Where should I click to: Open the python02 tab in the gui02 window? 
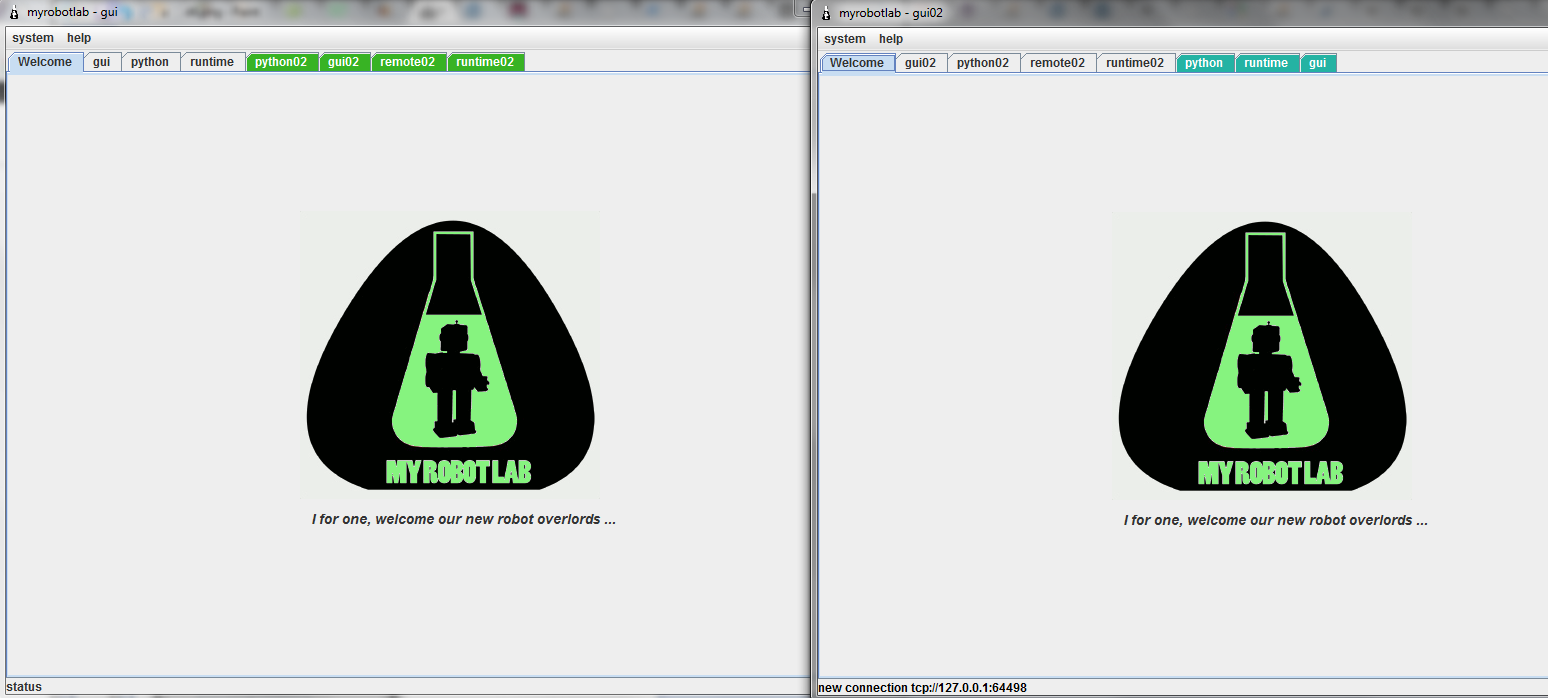[x=983, y=63]
